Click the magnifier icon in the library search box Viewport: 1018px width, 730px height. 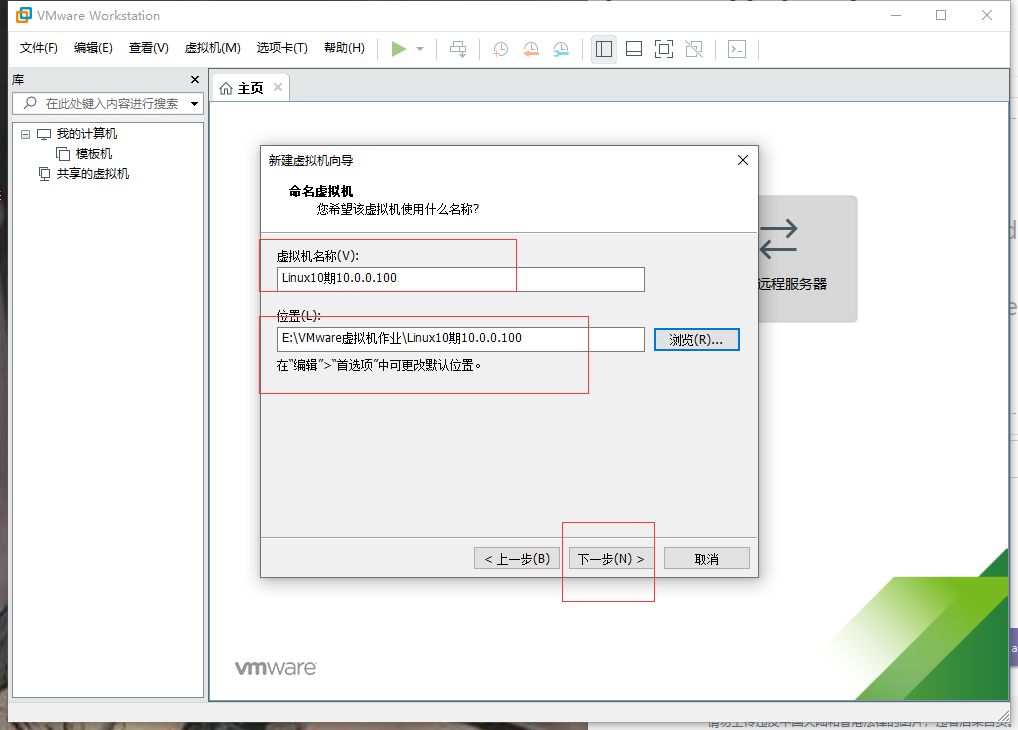pos(30,103)
